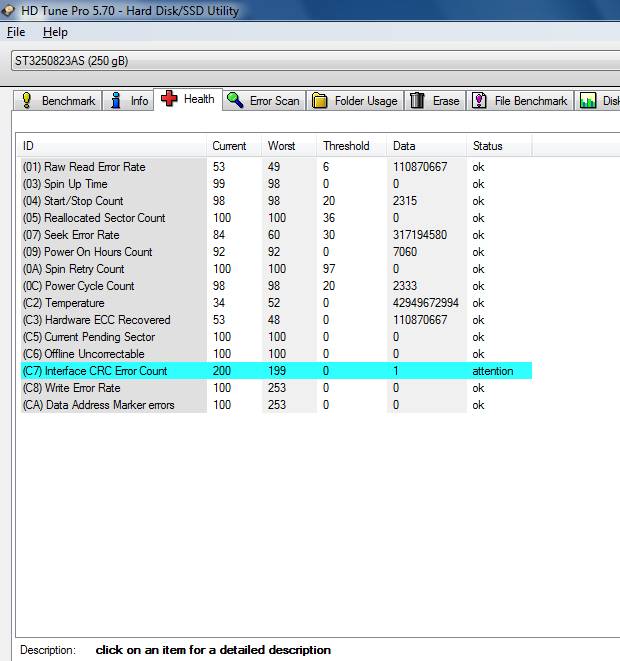Switch to the Error Scan tab
Screen dimensions: 620x661
pos(264,101)
